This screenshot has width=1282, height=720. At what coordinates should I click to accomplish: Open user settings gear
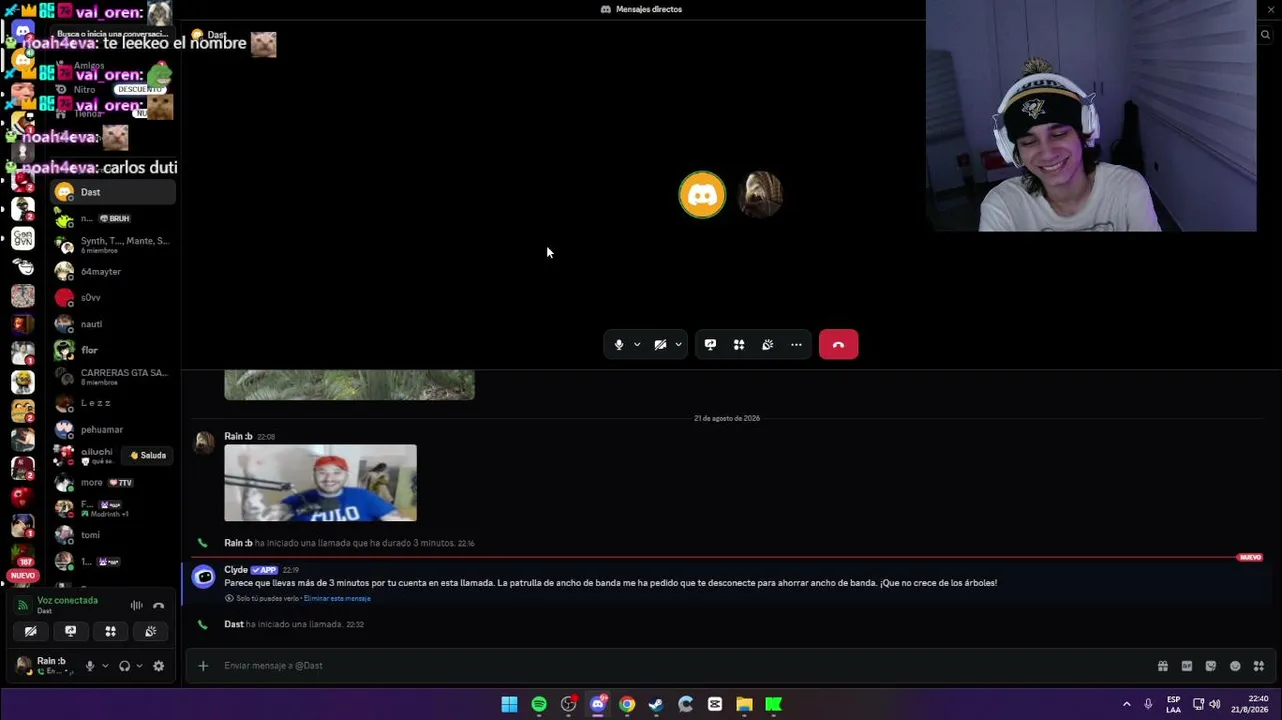tap(158, 666)
